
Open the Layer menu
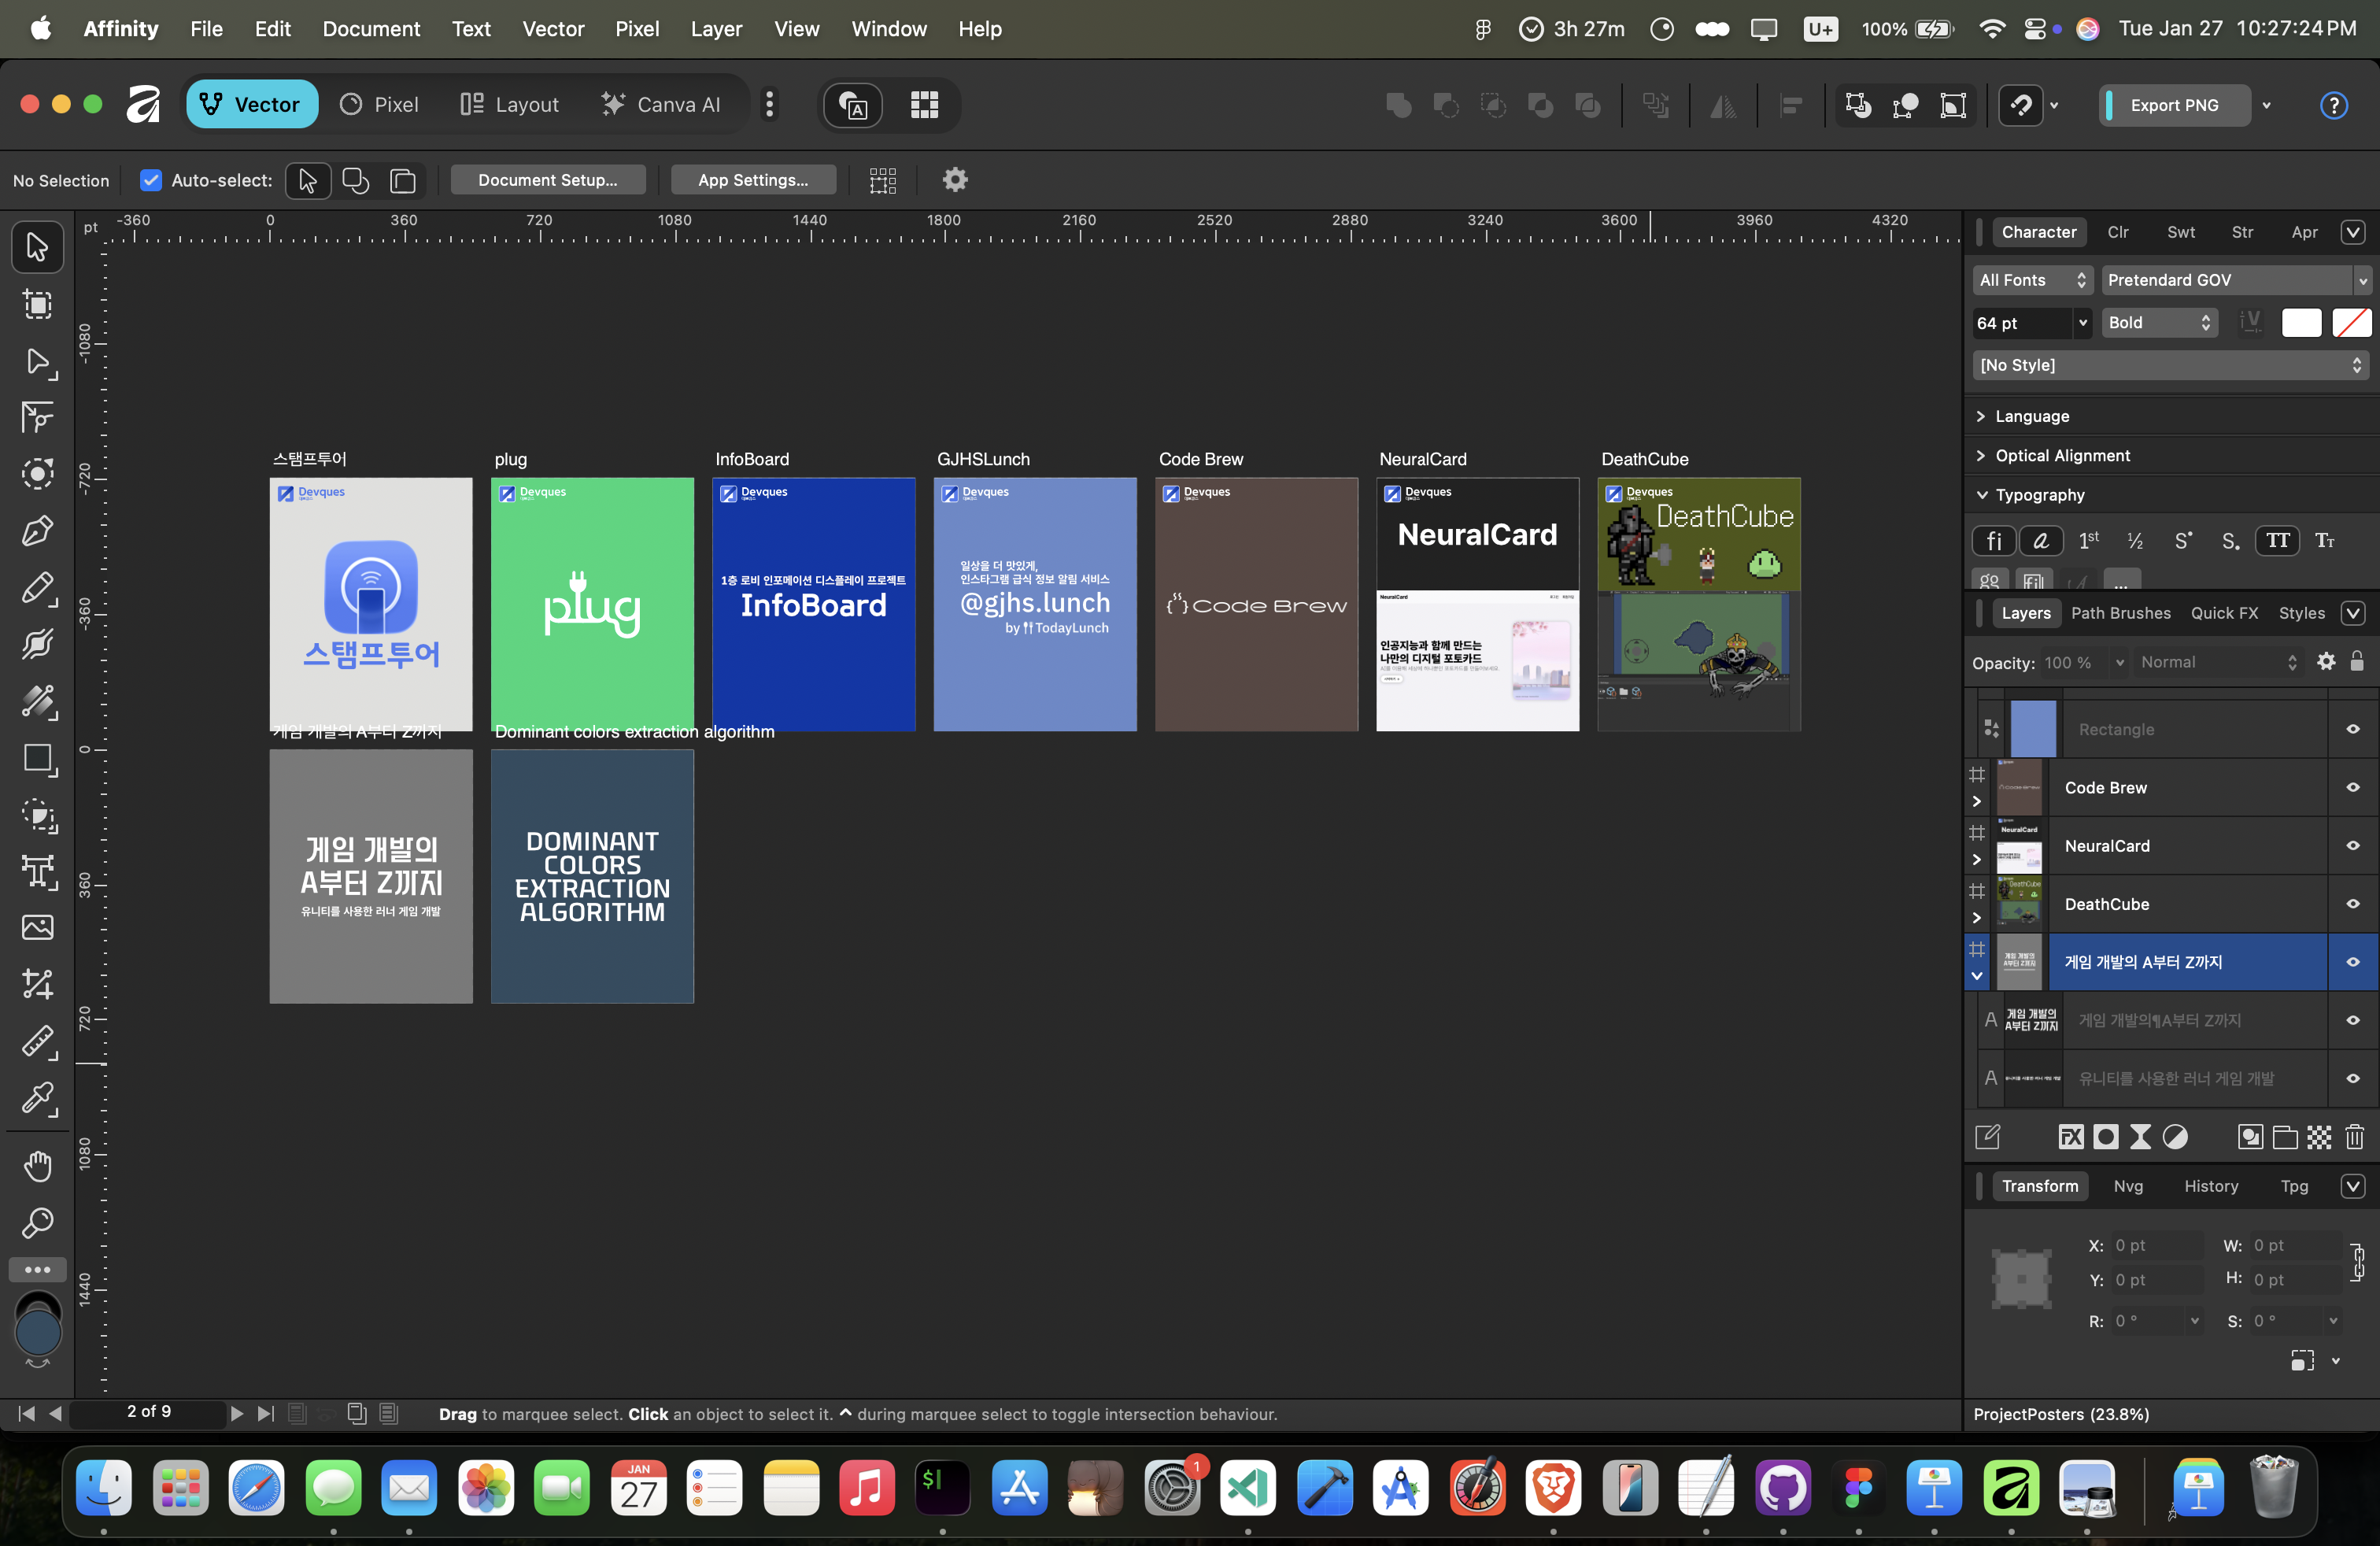click(716, 28)
